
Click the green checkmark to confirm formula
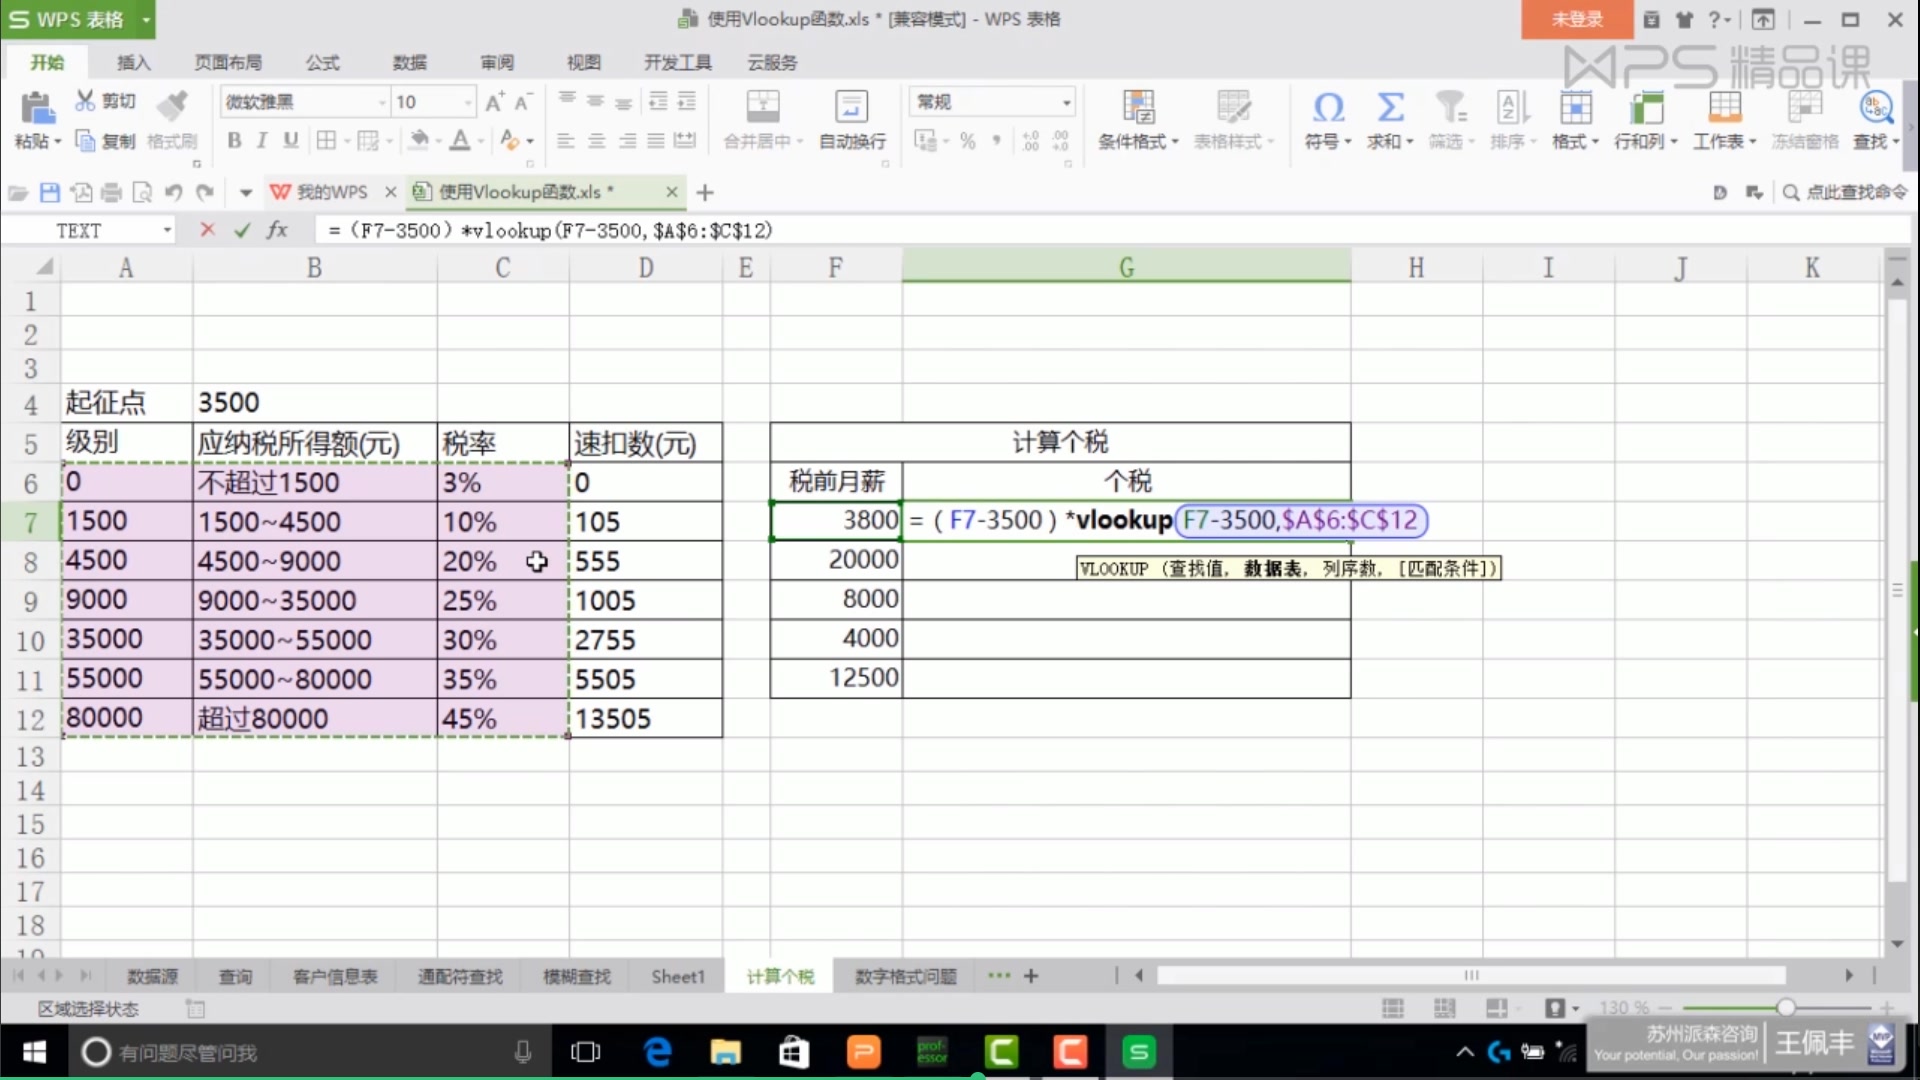[242, 230]
